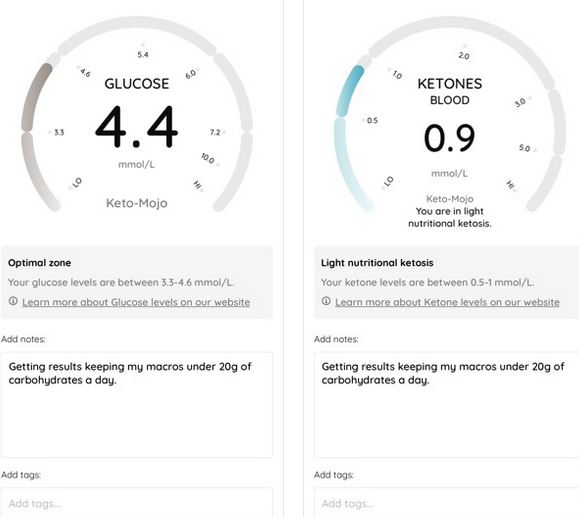Viewport: 579px width, 517px height.
Task: Click the ketones Add tags field
Action: 446,502
